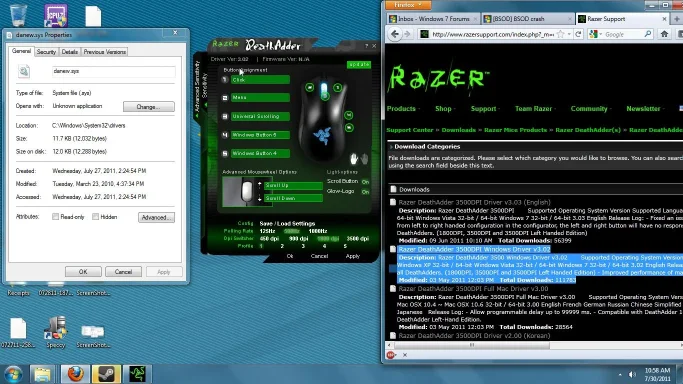Switch to the Security tab
The image size is (683, 384).
46,52
